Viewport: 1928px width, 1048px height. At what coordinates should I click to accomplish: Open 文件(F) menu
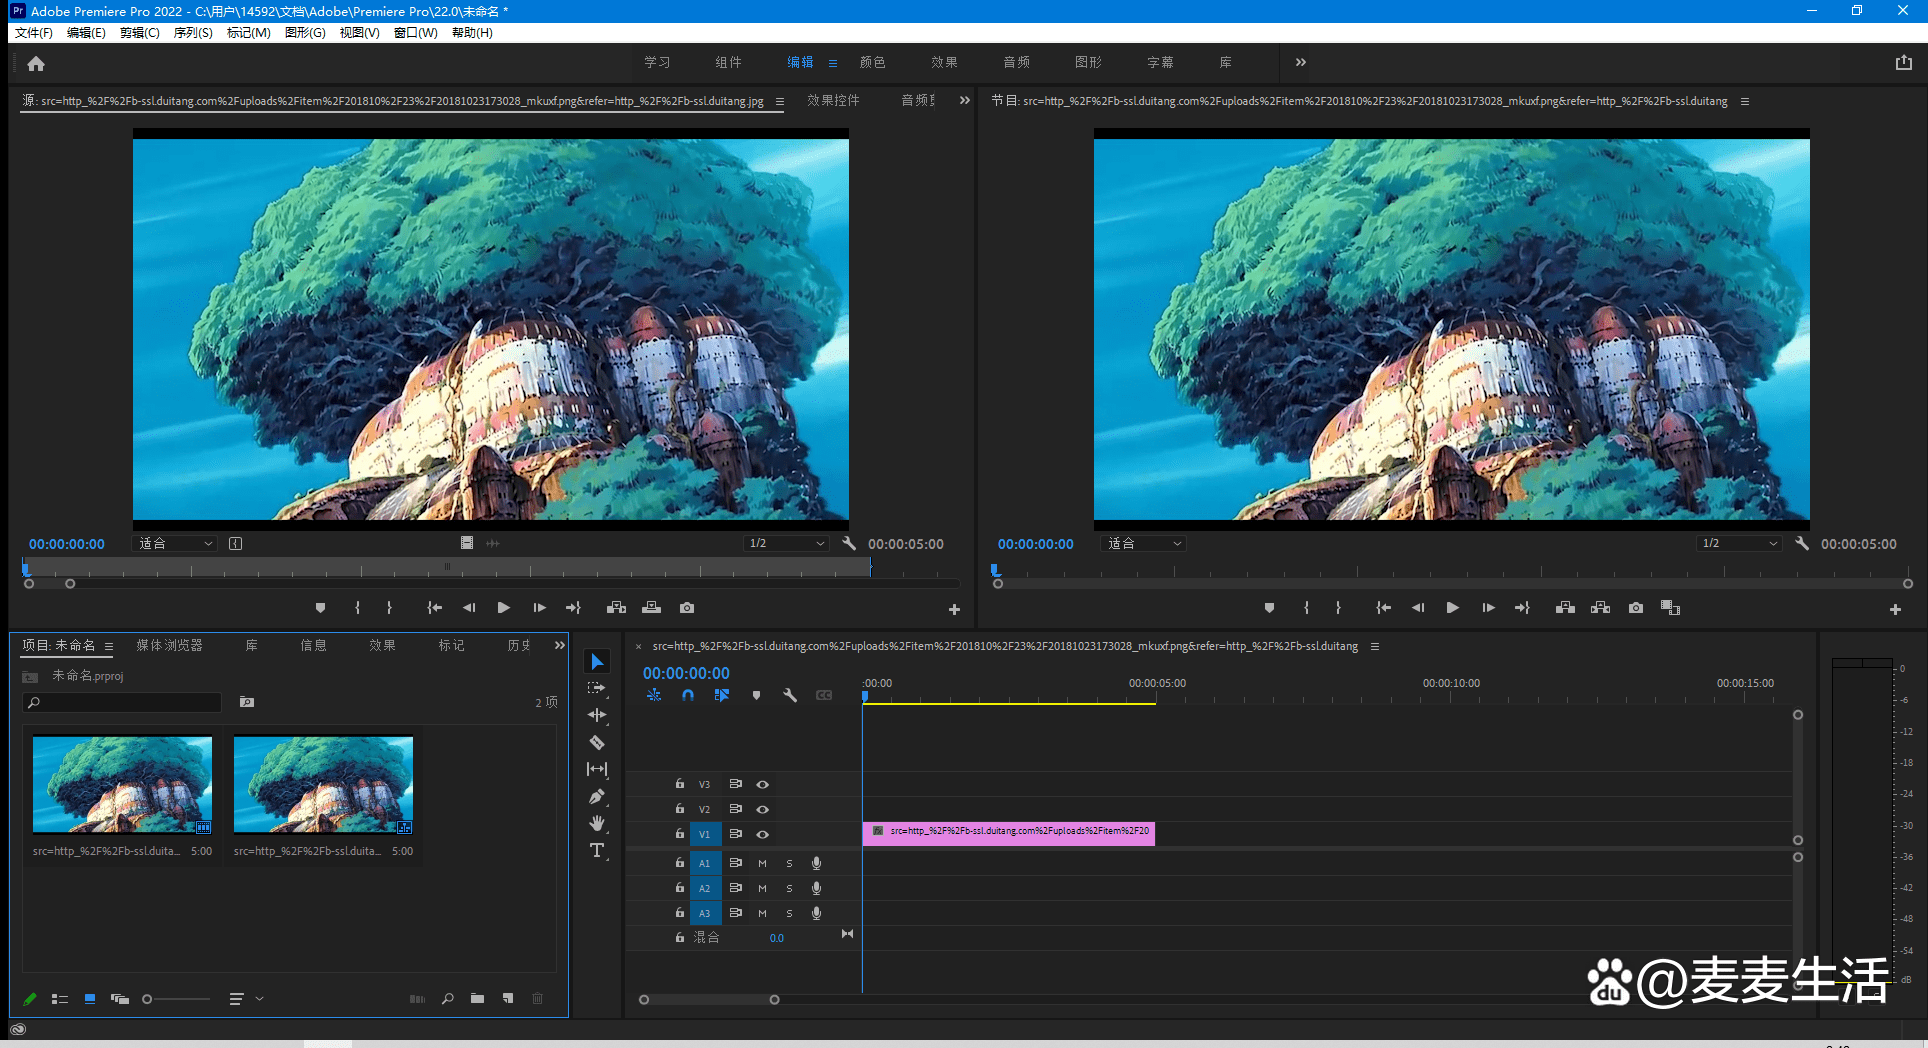[33, 33]
